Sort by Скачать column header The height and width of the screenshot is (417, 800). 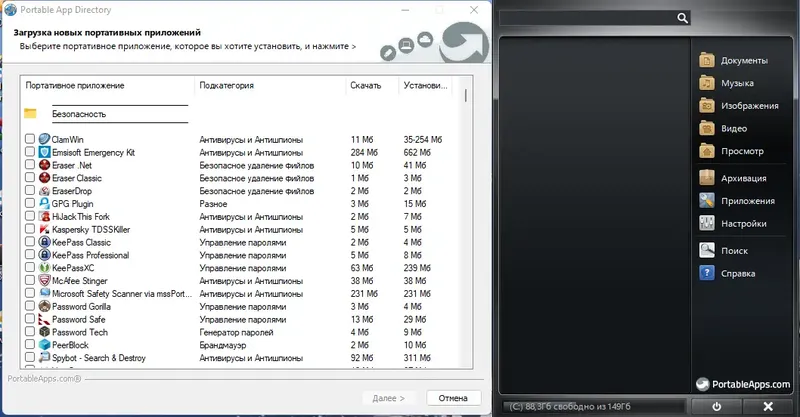[372, 85]
